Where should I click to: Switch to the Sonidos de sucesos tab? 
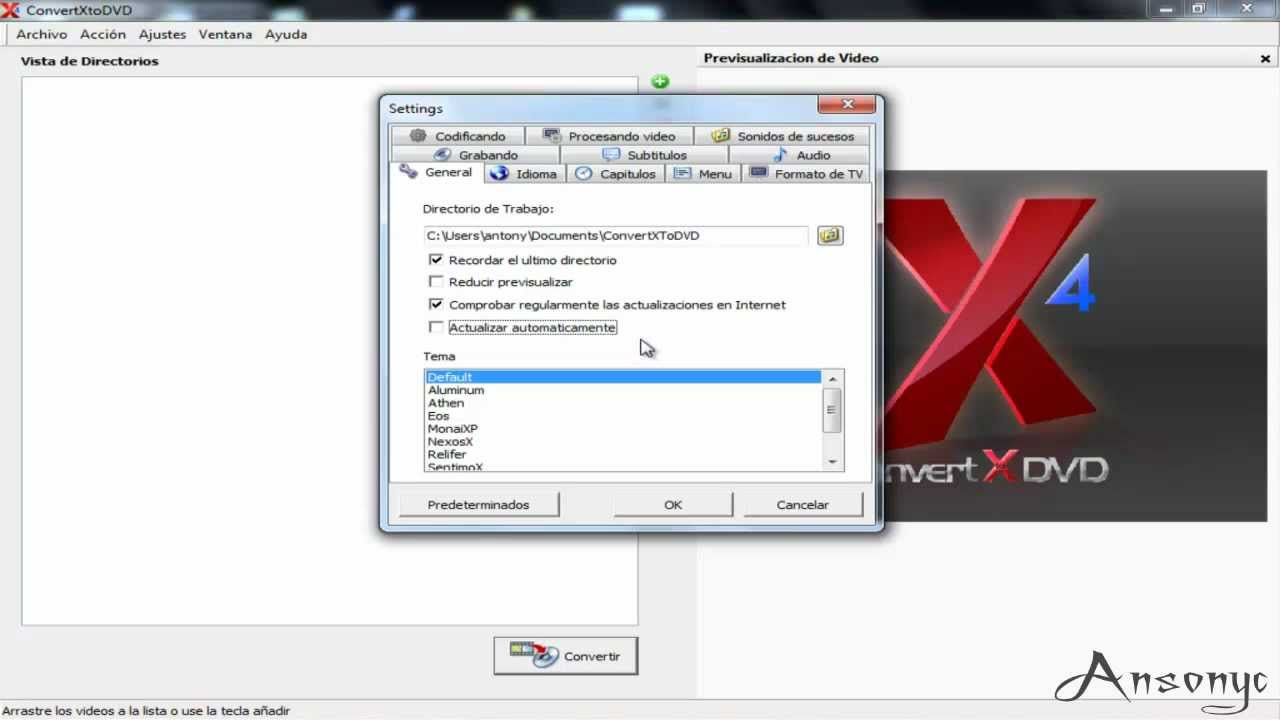coord(782,135)
